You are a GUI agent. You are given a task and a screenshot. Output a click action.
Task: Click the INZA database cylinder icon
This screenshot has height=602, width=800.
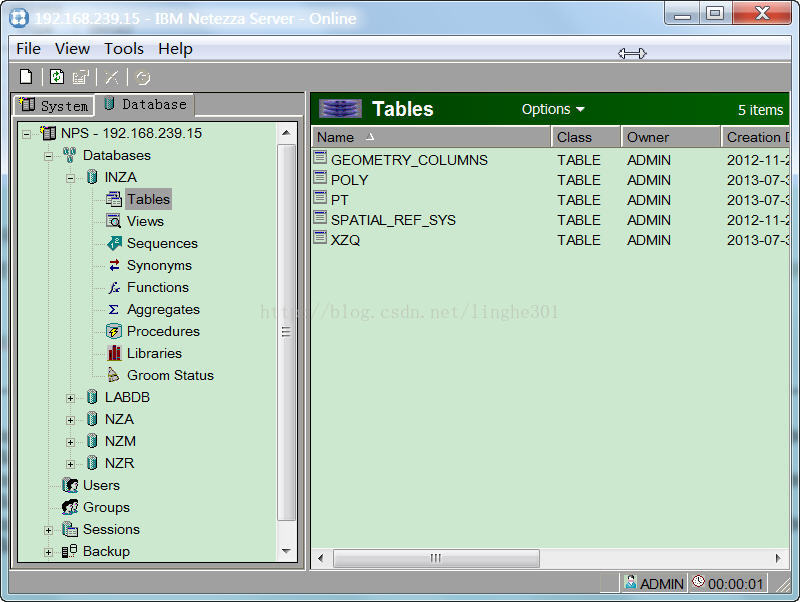click(x=92, y=177)
